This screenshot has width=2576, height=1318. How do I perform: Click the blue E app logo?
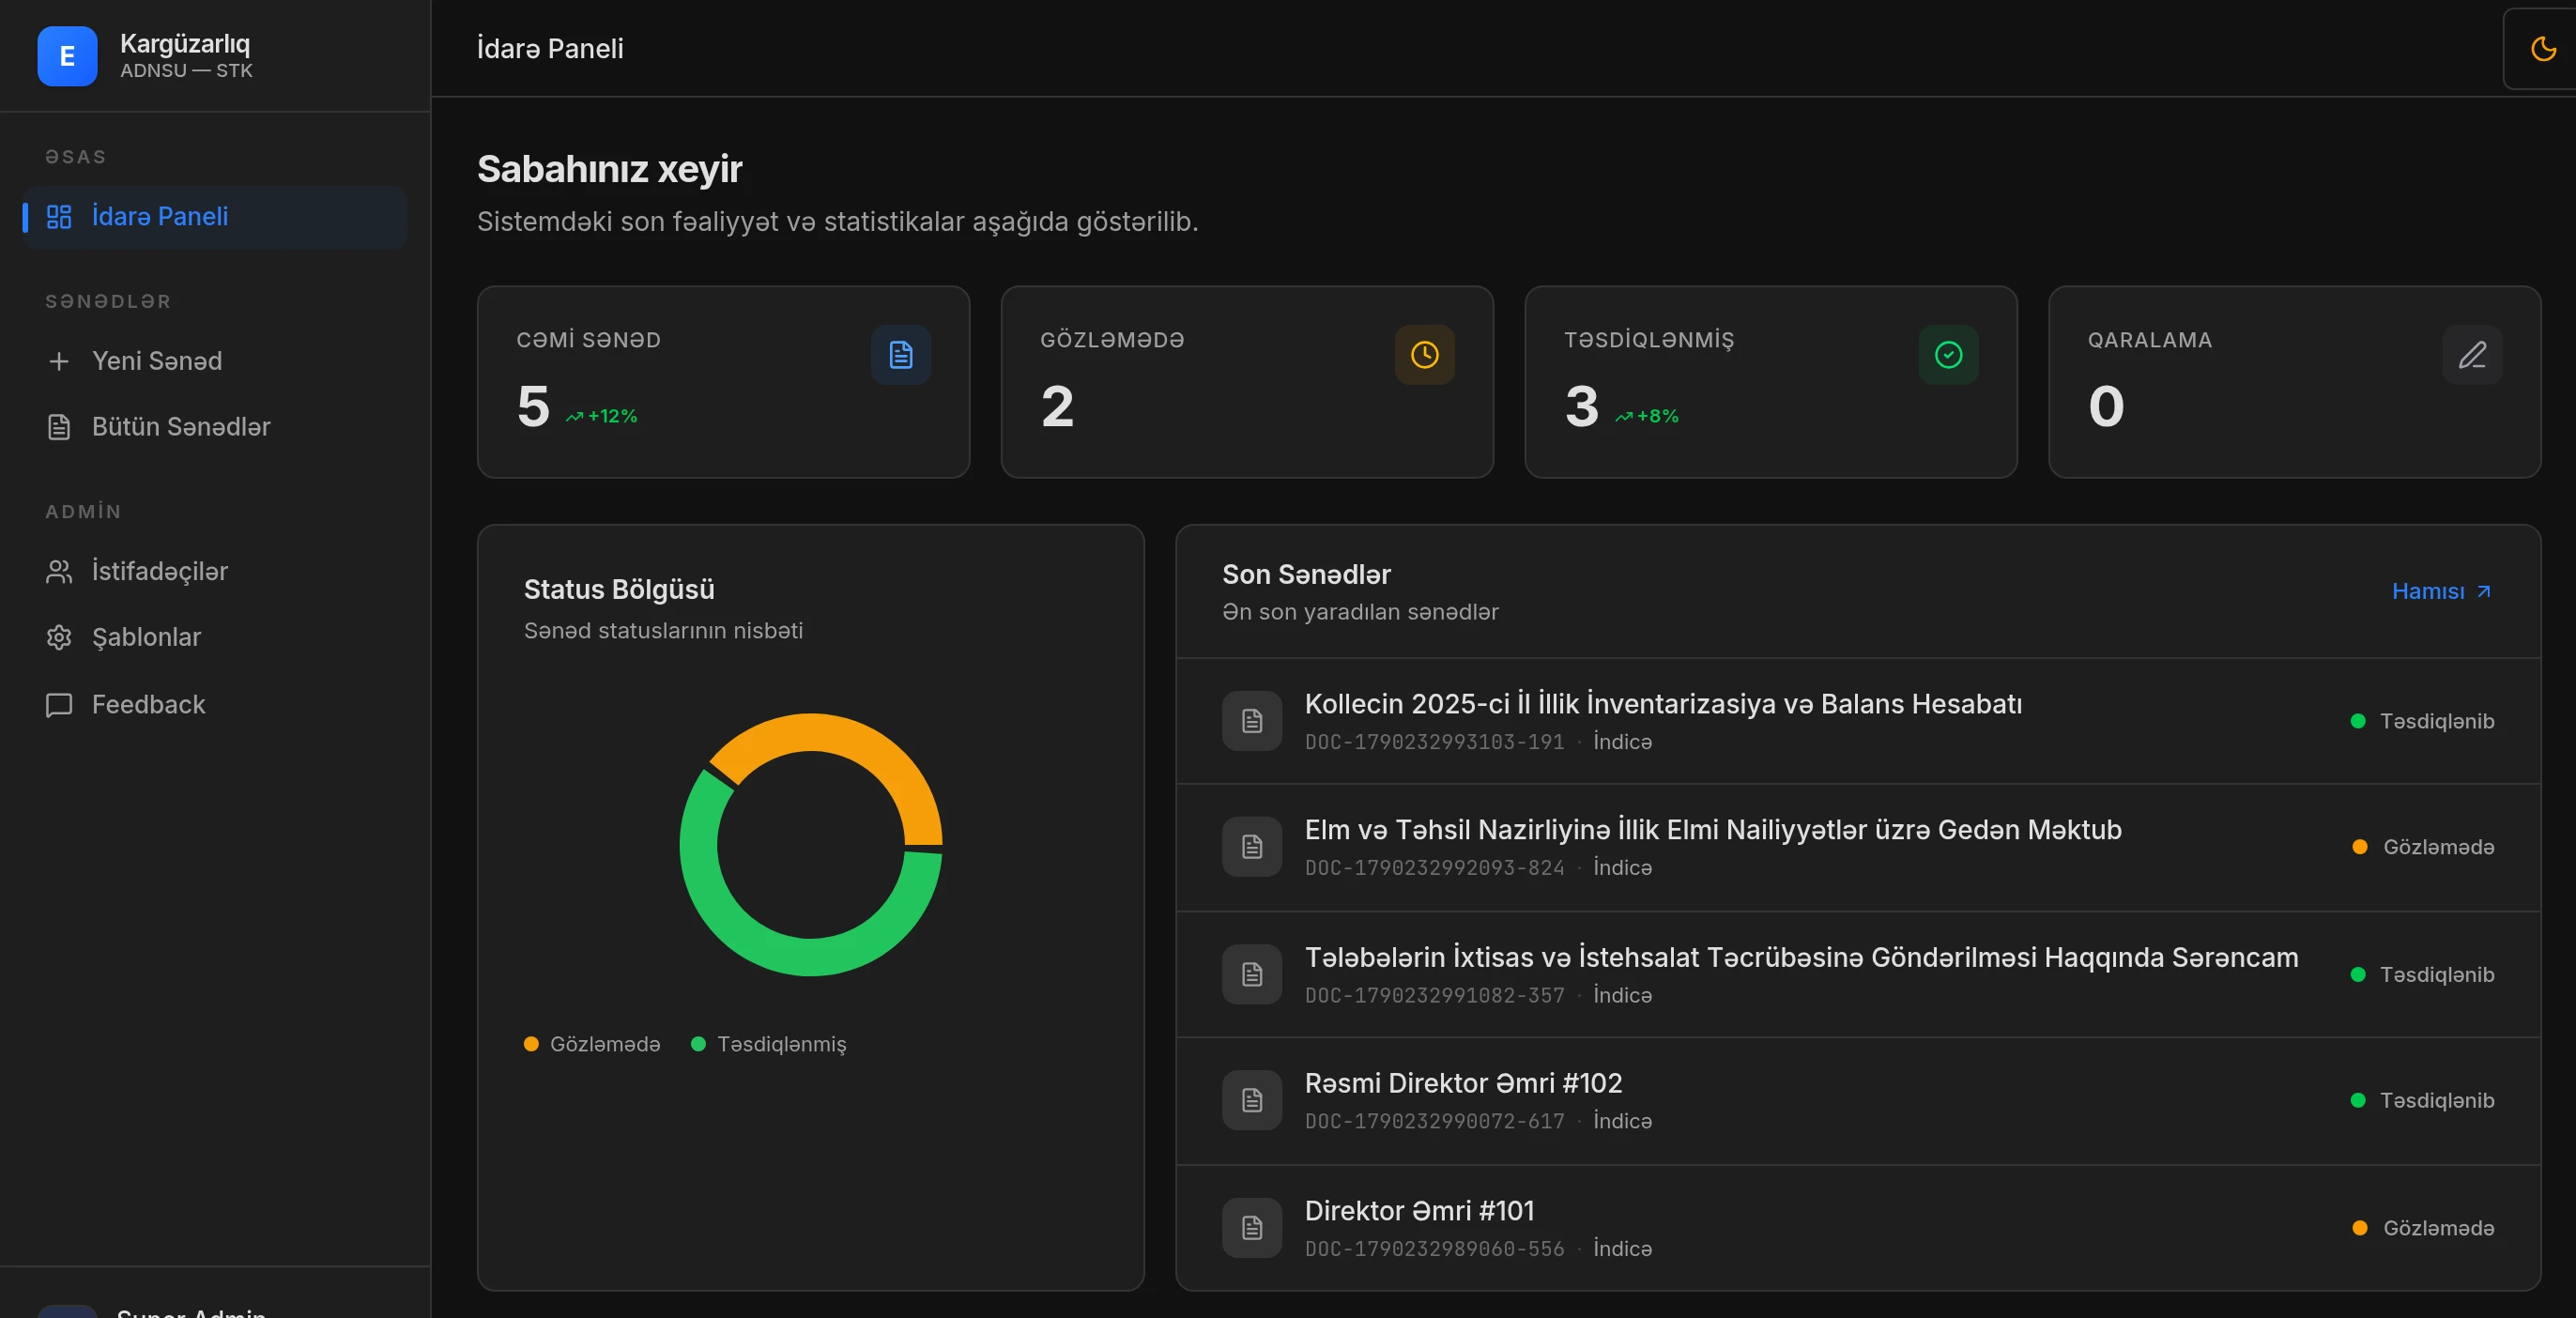tap(67, 56)
